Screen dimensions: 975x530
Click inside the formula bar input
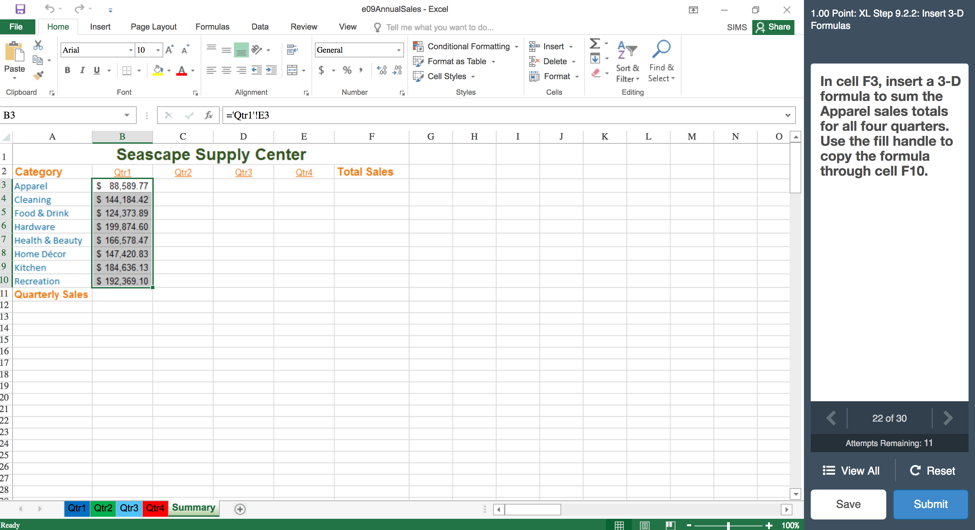tap(500, 115)
